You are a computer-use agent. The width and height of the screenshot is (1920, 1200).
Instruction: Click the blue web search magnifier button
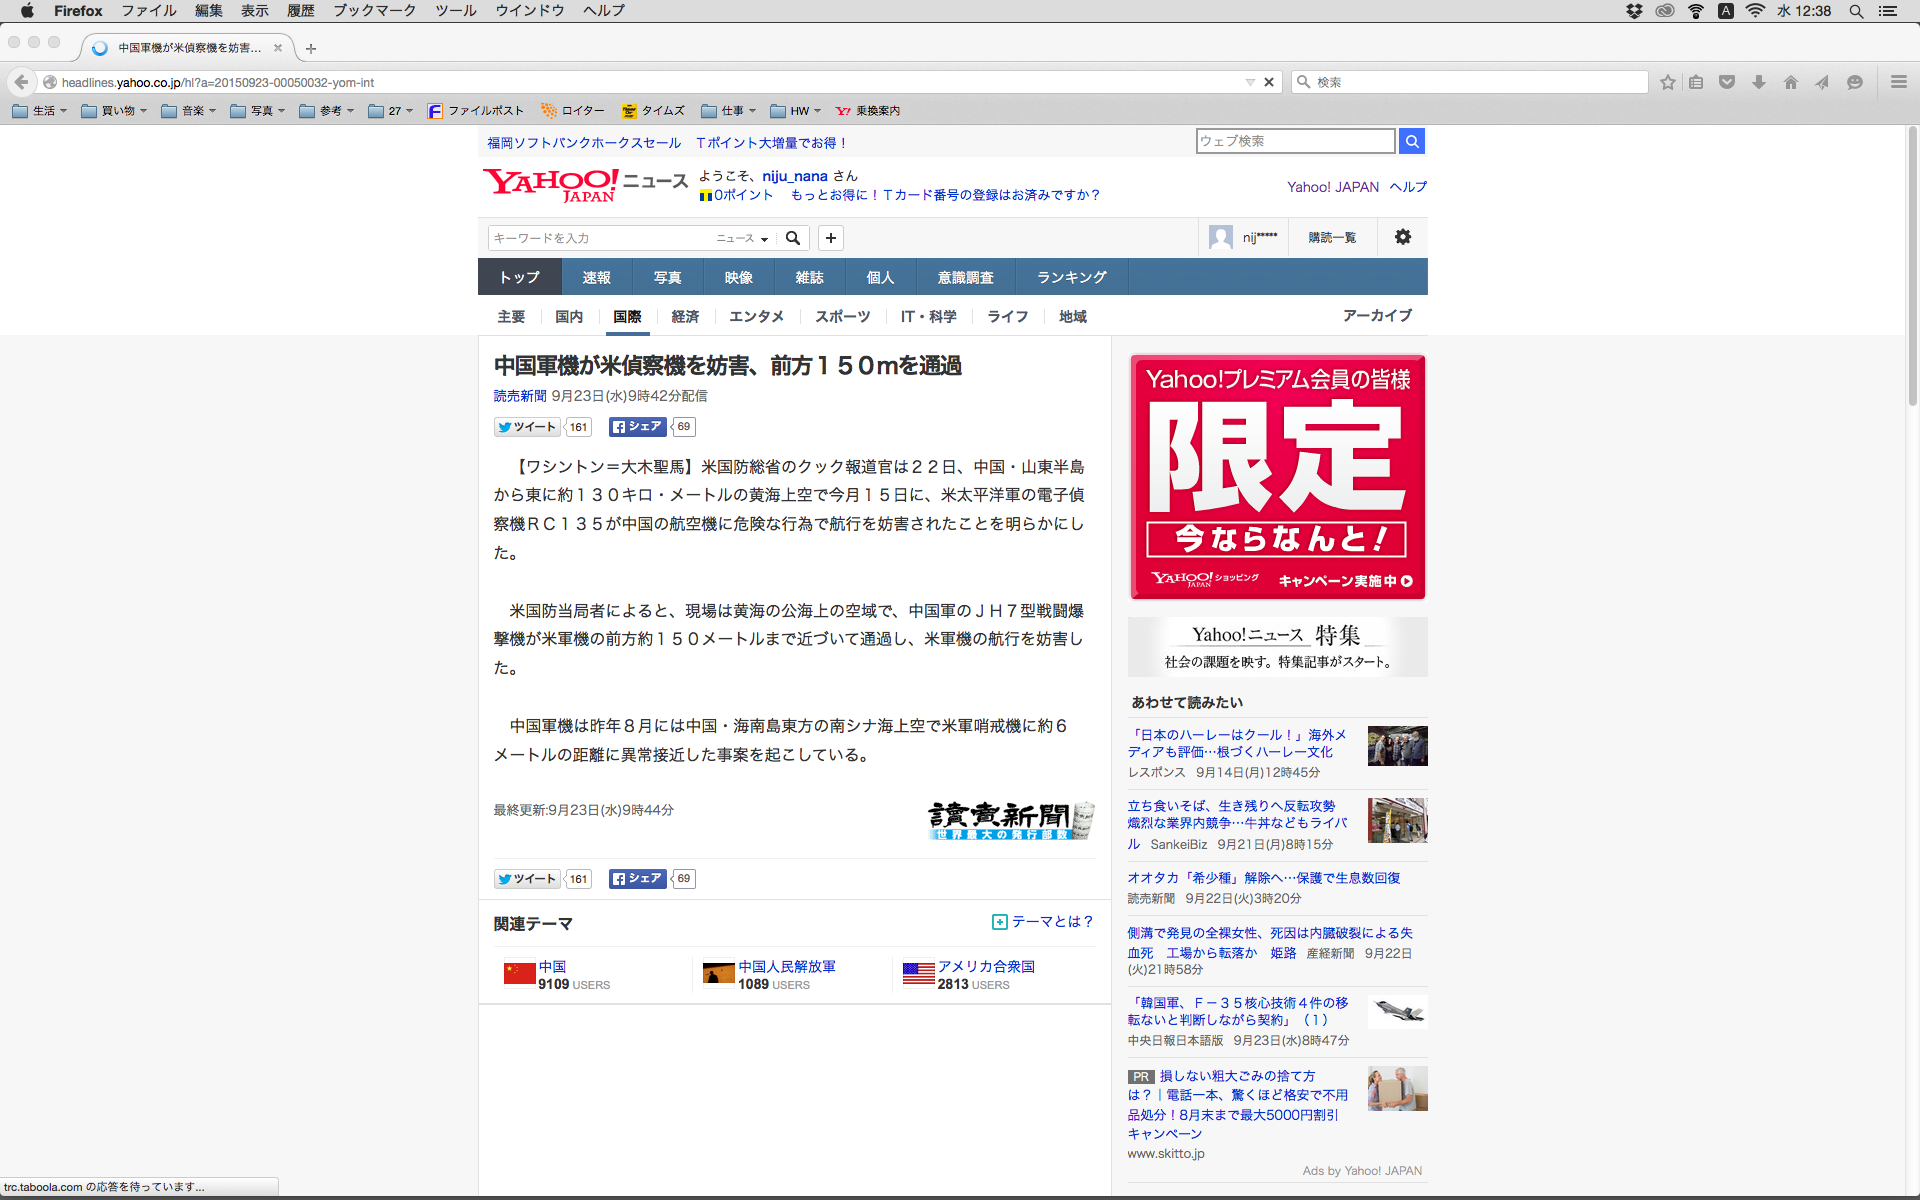1411,141
